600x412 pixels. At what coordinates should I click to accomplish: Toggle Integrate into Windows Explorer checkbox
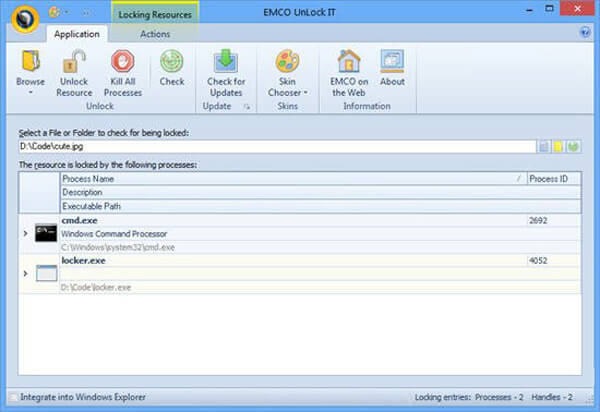13,397
